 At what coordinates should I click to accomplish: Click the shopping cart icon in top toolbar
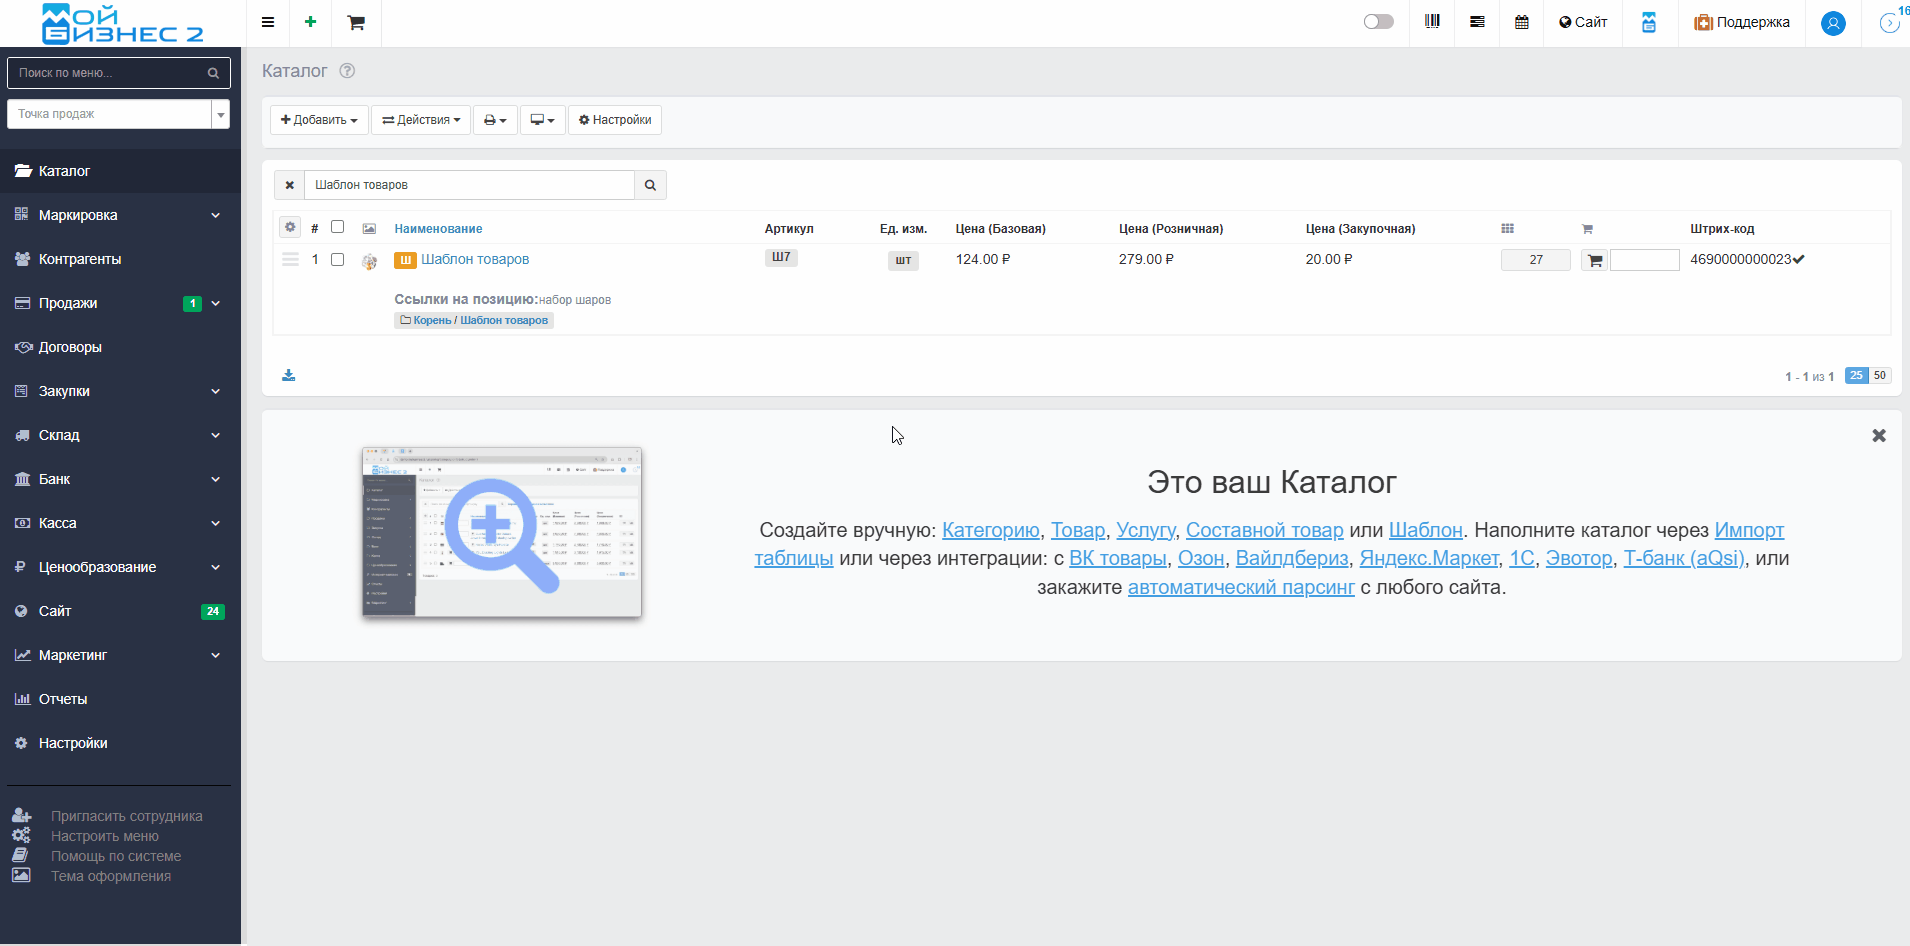(356, 22)
